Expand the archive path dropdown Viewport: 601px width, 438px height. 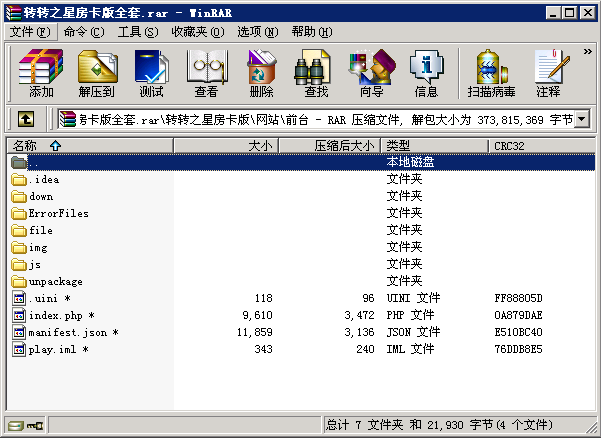click(582, 120)
